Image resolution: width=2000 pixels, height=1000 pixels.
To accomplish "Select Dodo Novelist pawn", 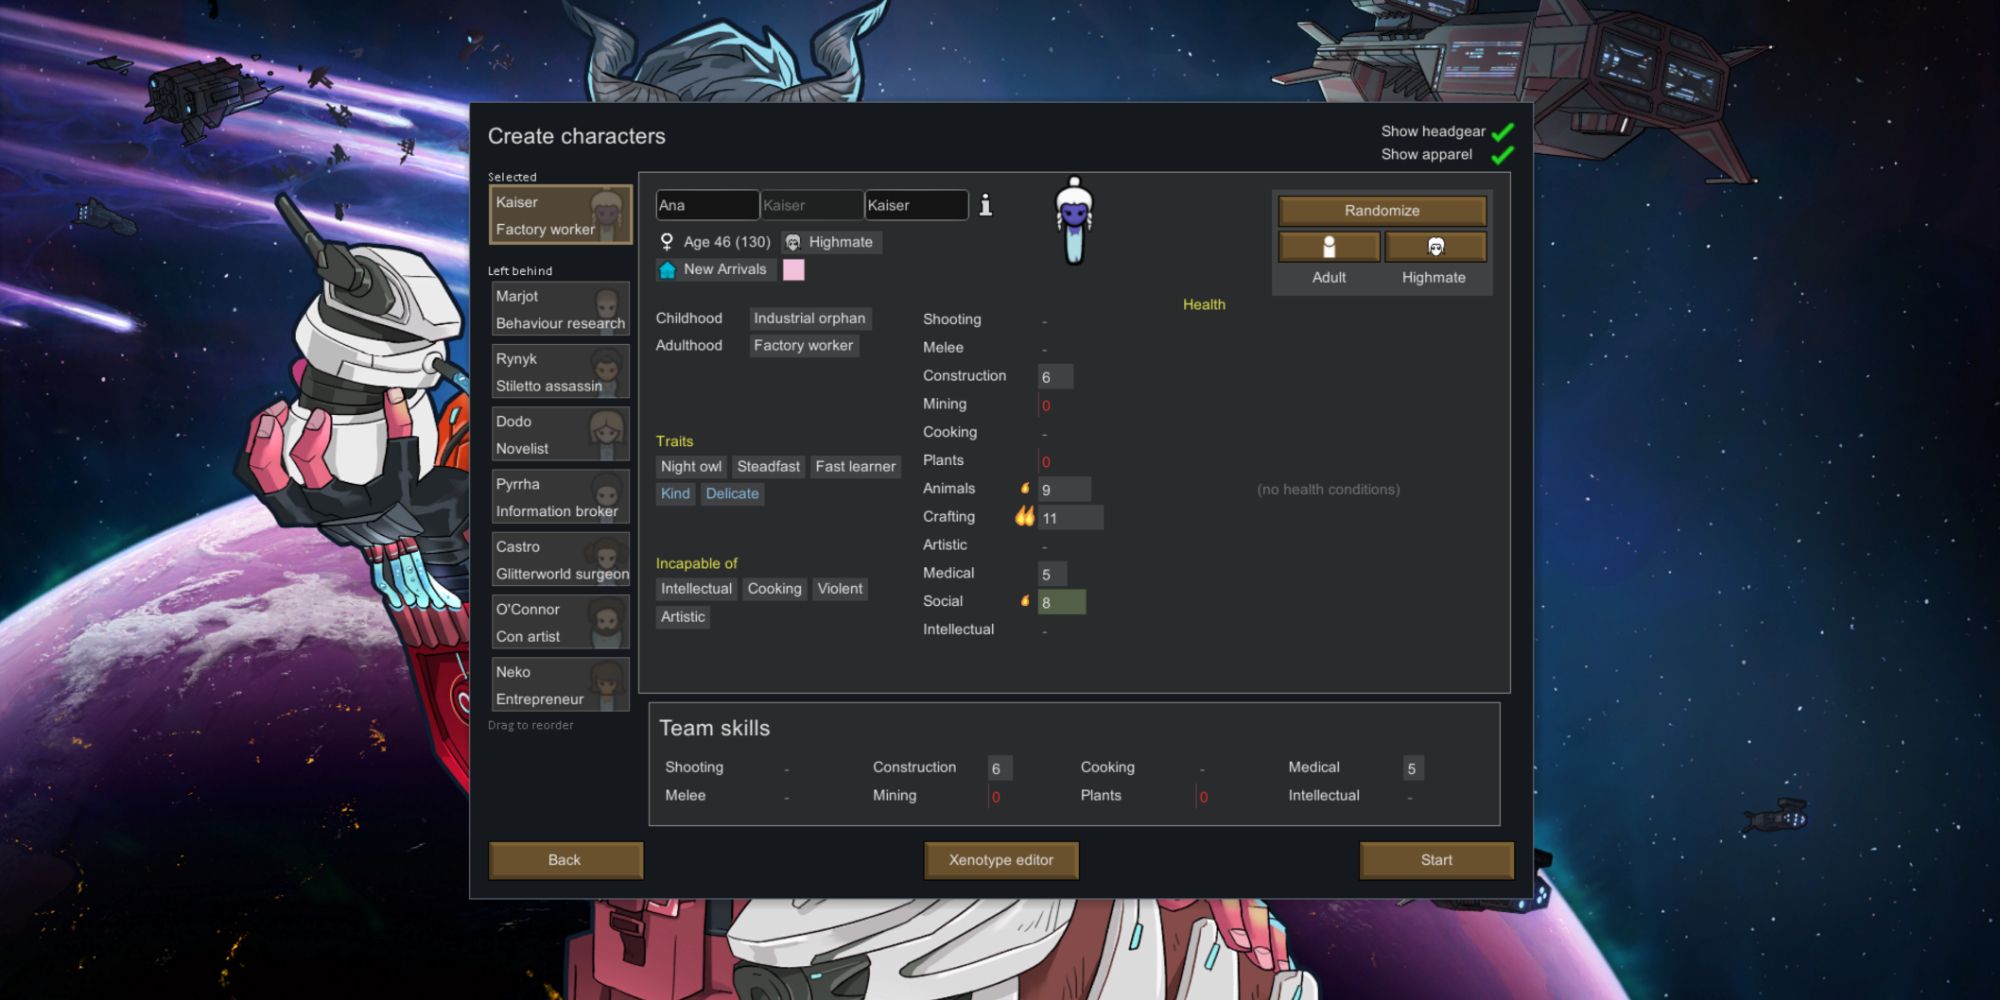I will [x=560, y=435].
